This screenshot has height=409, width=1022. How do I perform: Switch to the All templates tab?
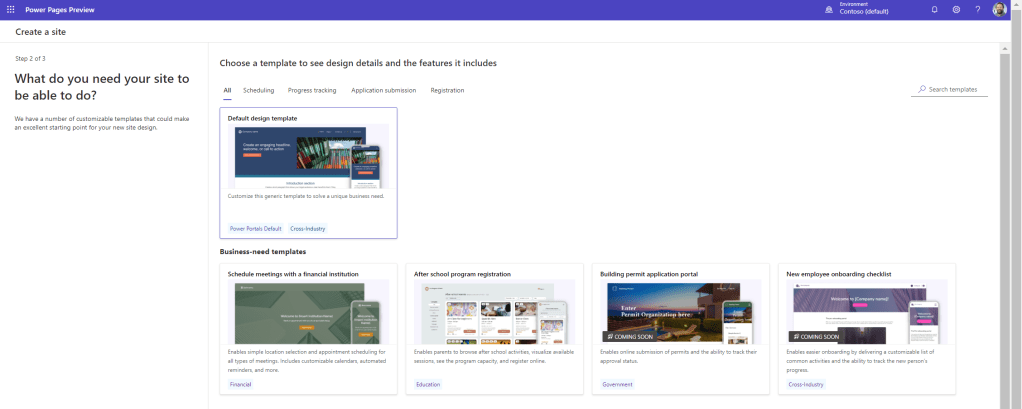pyautogui.click(x=227, y=90)
